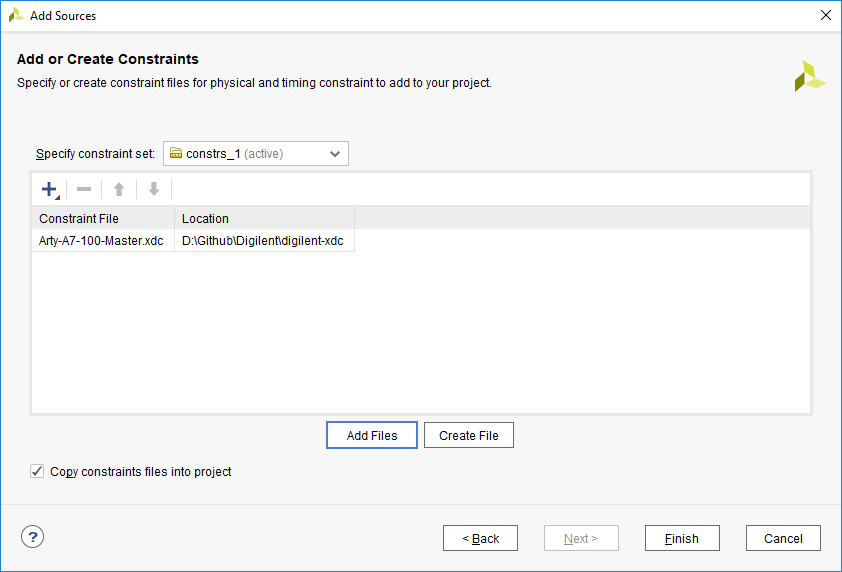Click the Add Files button
This screenshot has width=842, height=572.
pyautogui.click(x=372, y=435)
